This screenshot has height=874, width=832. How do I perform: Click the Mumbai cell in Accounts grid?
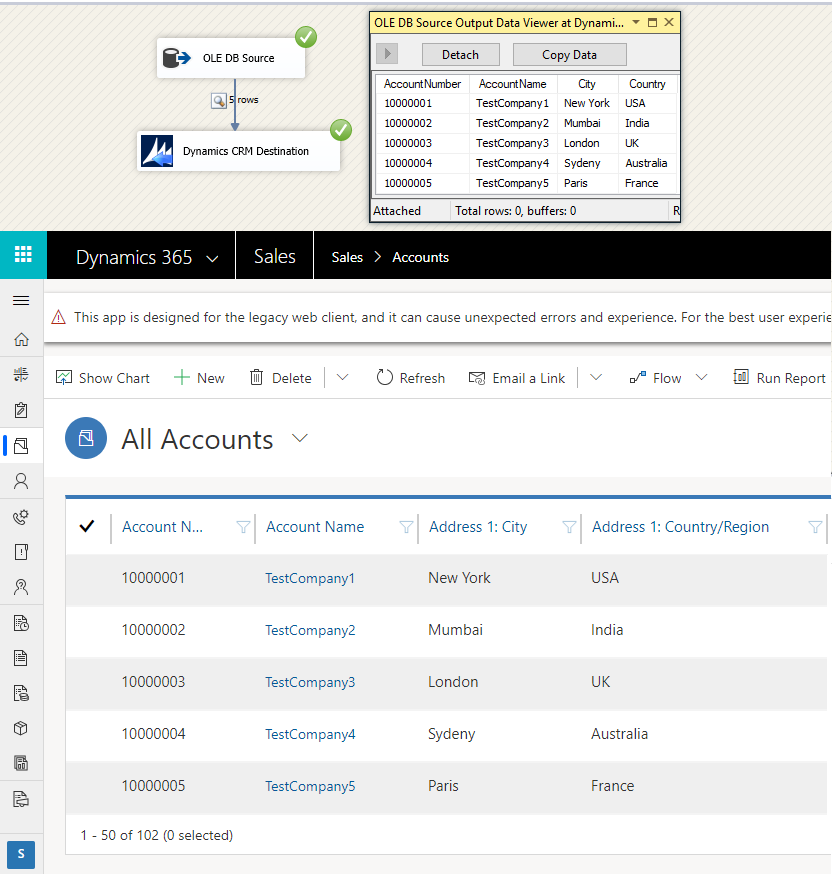(455, 630)
